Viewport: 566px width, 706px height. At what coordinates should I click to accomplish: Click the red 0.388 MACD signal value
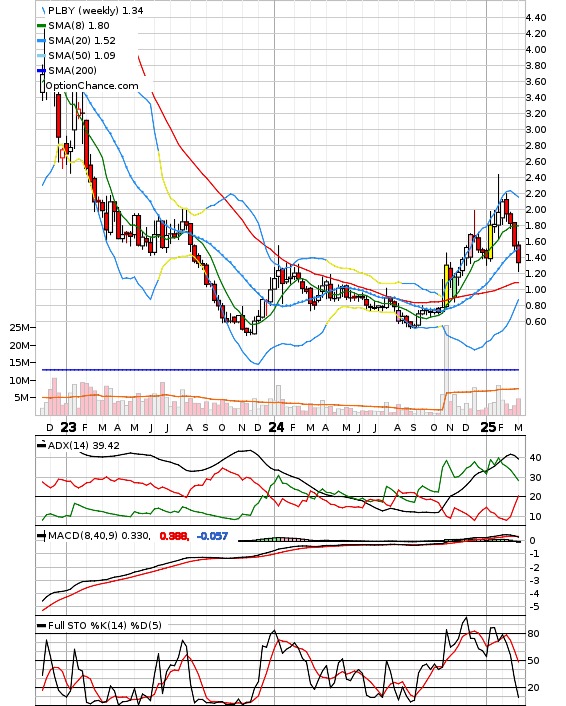pyautogui.click(x=174, y=536)
